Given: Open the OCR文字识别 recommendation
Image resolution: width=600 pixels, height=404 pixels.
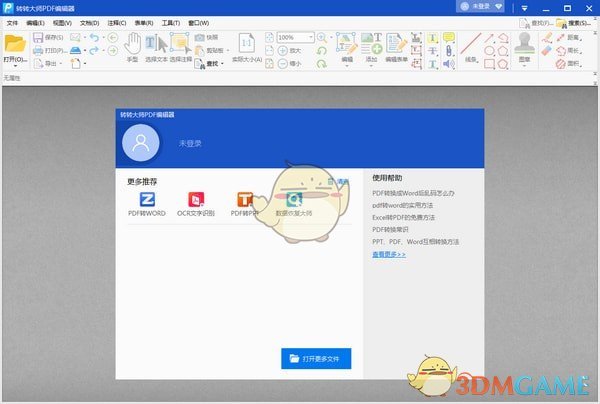Looking at the screenshot, I should [196, 204].
